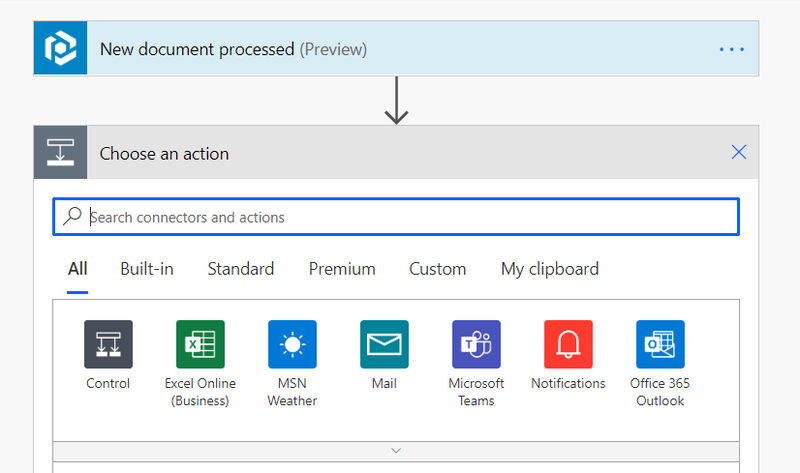
Task: Show the Custom connectors tab
Action: click(437, 269)
